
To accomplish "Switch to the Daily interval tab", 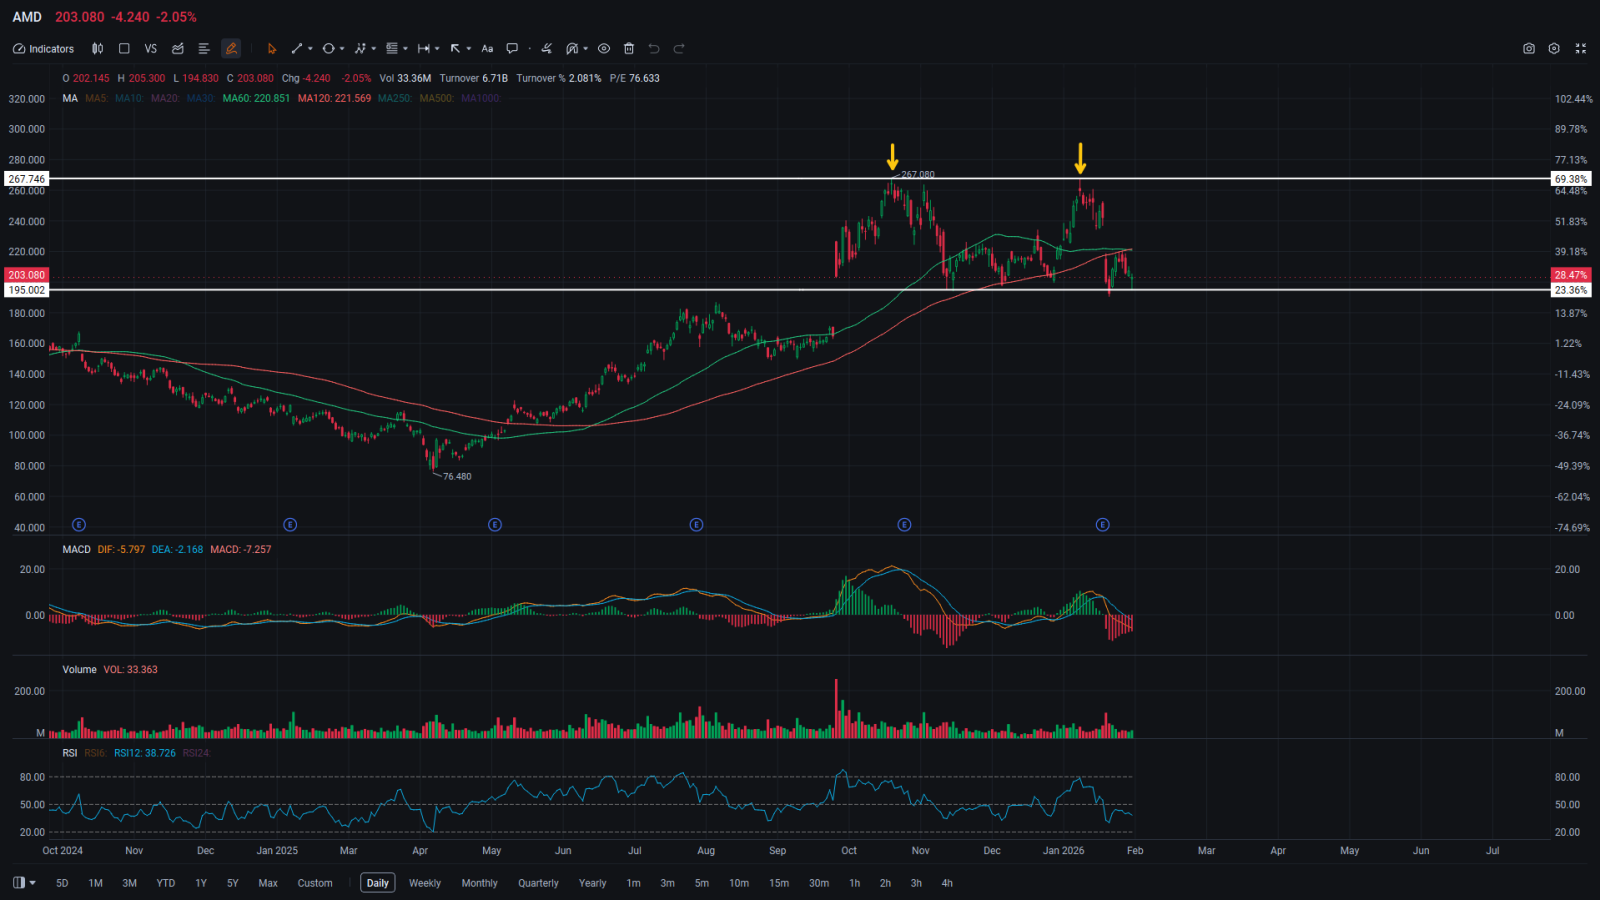I will [378, 883].
